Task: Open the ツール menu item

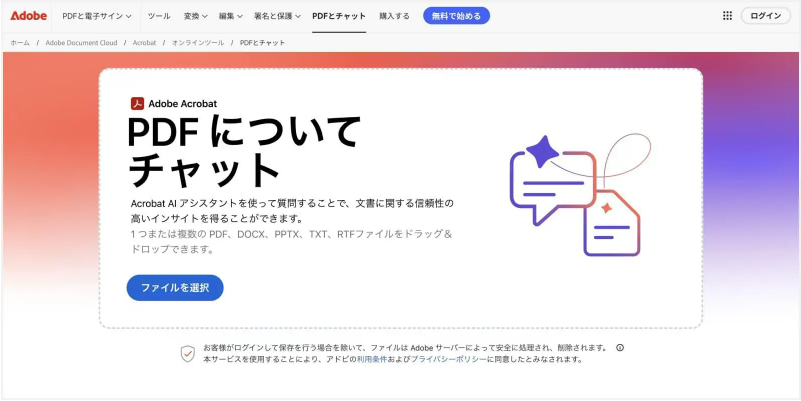Action: click(159, 16)
